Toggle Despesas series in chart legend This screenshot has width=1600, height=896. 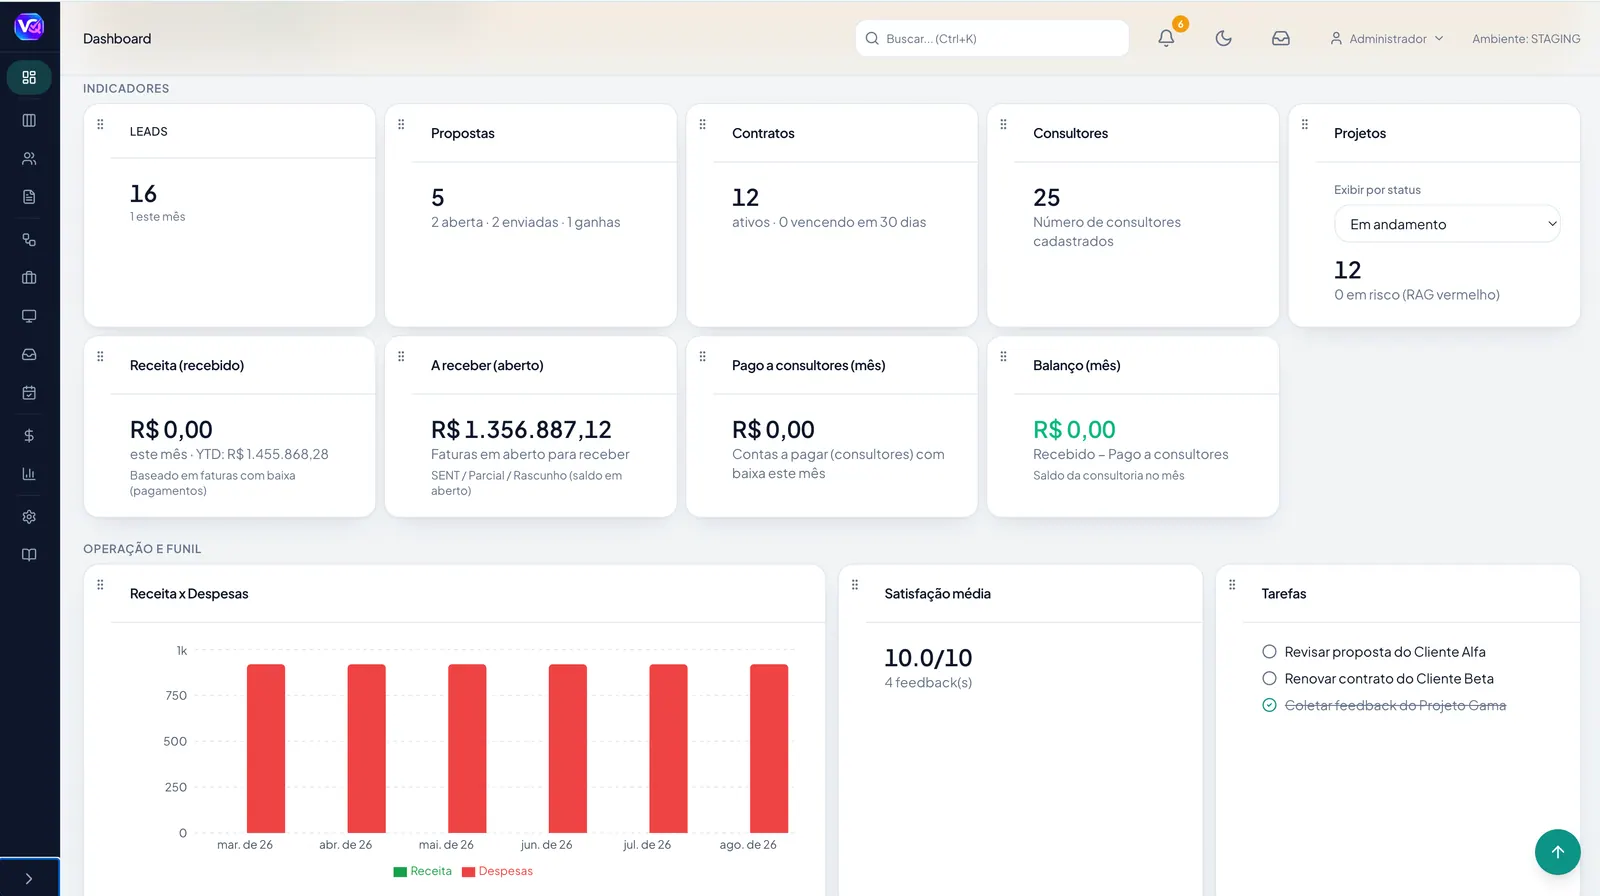click(497, 871)
